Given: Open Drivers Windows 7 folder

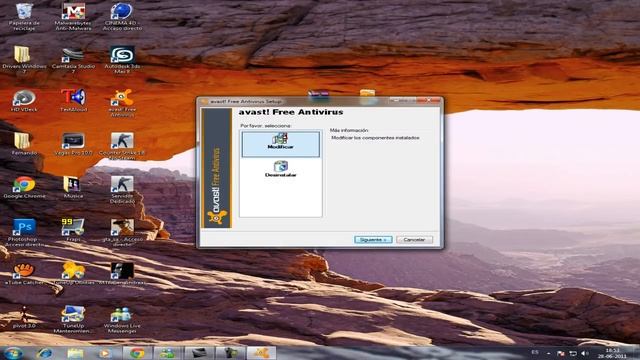Looking at the screenshot, I should coord(24,60).
